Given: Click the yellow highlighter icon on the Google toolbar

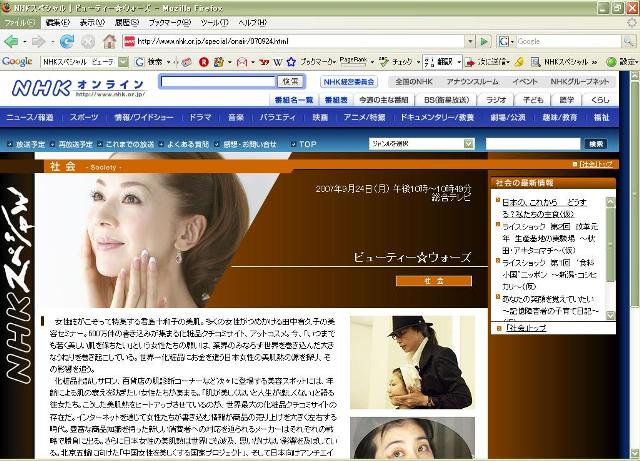Looking at the screenshot, I should click(519, 62).
